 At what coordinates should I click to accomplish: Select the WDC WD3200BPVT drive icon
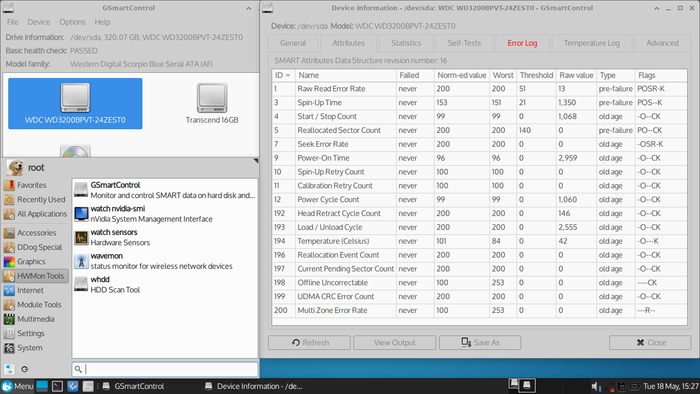75,104
